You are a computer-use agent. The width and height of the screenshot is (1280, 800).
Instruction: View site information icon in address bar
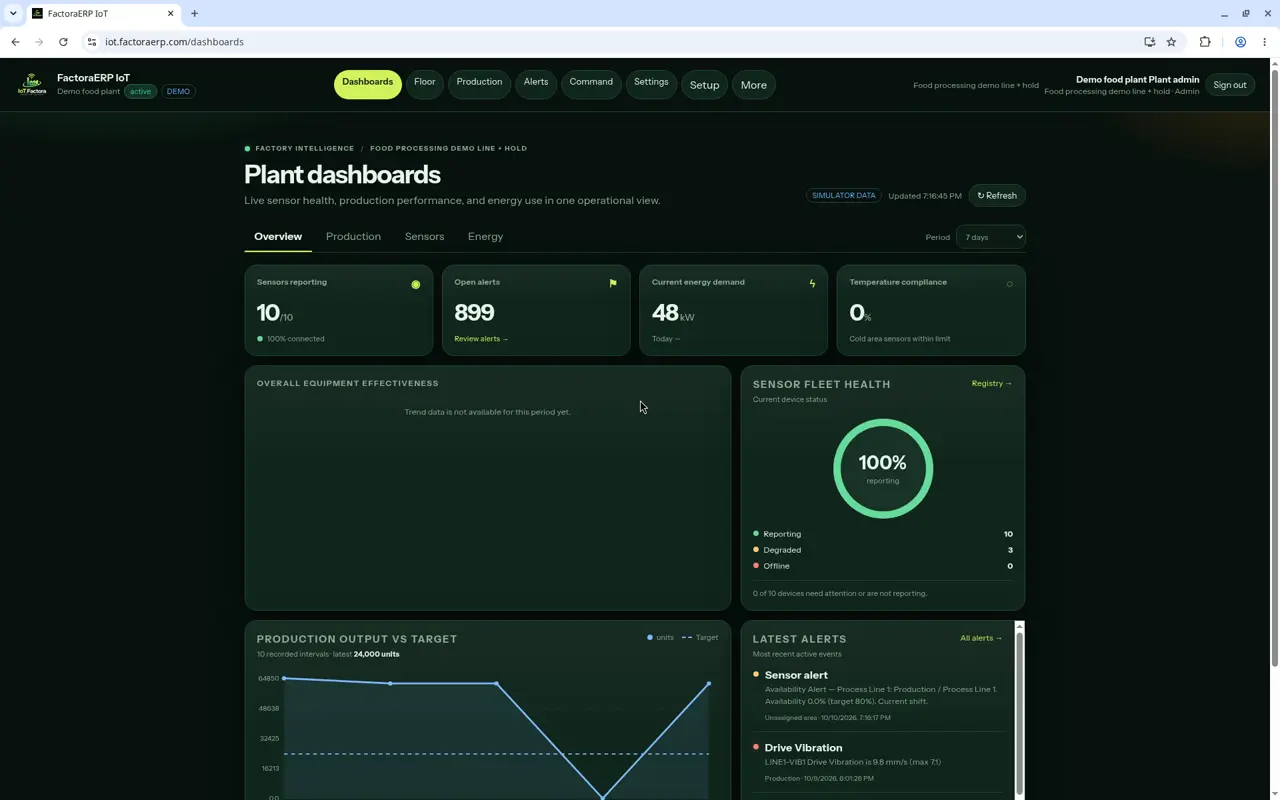click(x=91, y=42)
